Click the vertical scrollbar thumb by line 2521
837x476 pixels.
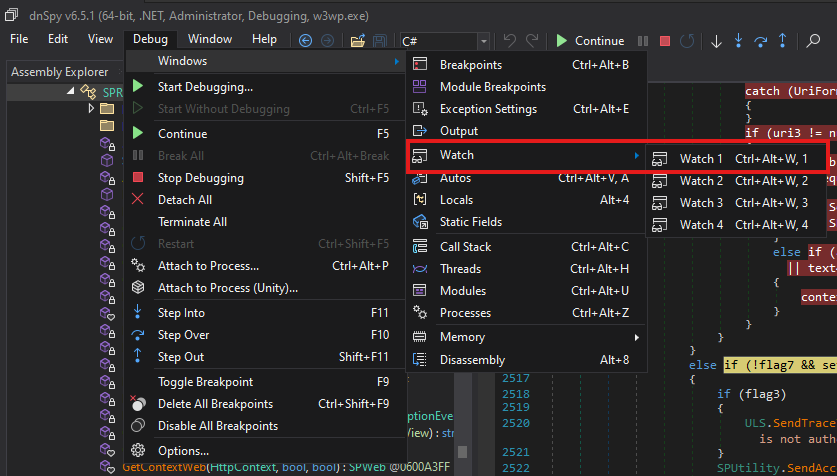pyautogui.click(x=462, y=452)
